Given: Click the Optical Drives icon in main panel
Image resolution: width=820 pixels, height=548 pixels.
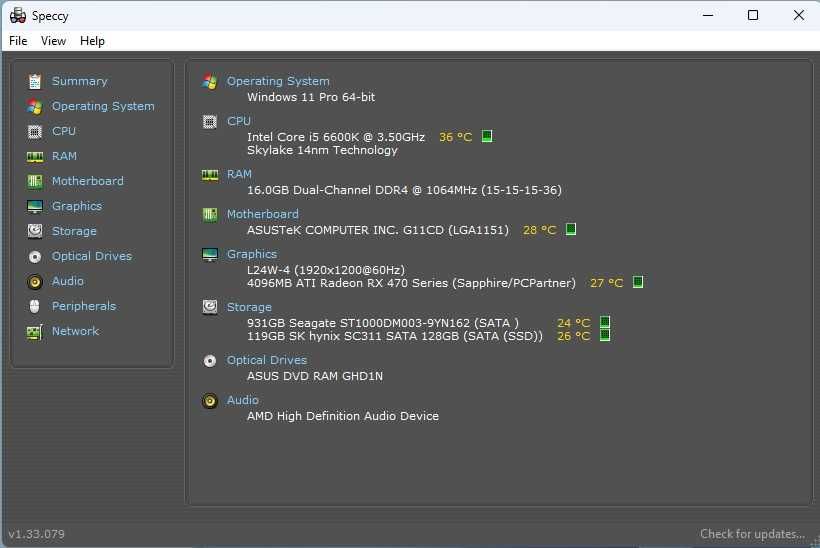Looking at the screenshot, I should 210,361.
